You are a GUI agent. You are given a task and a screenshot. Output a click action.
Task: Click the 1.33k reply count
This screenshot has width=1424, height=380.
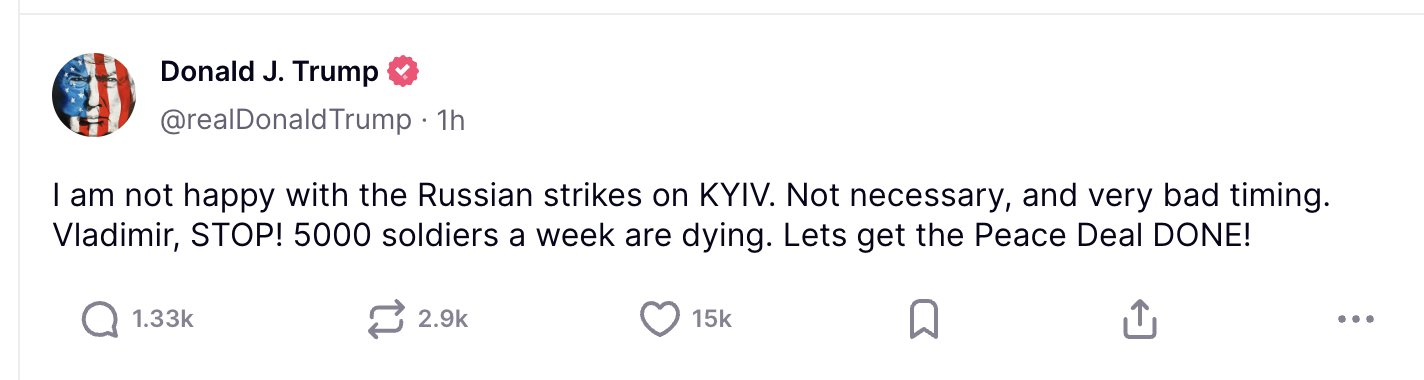click(x=161, y=320)
